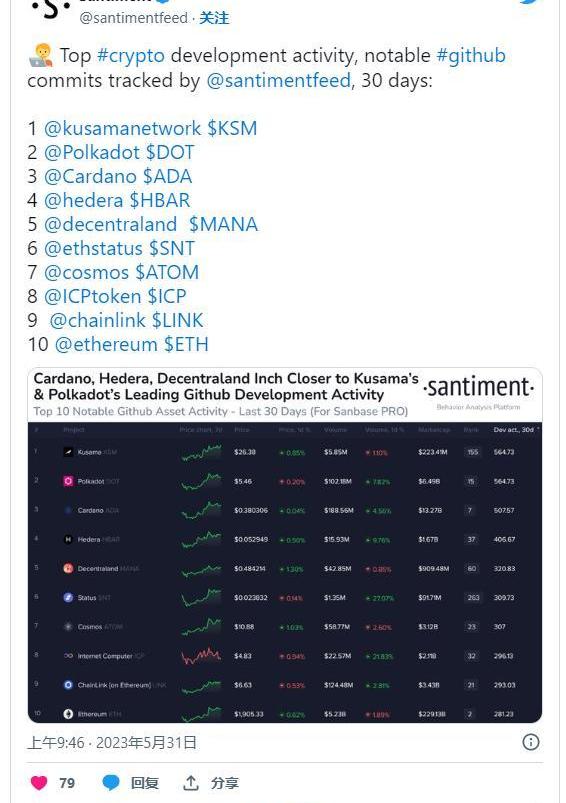Image resolution: width=566 pixels, height=803 pixels.
Task: Click the tweet timestamp 2023年5月31日
Action: point(146,743)
